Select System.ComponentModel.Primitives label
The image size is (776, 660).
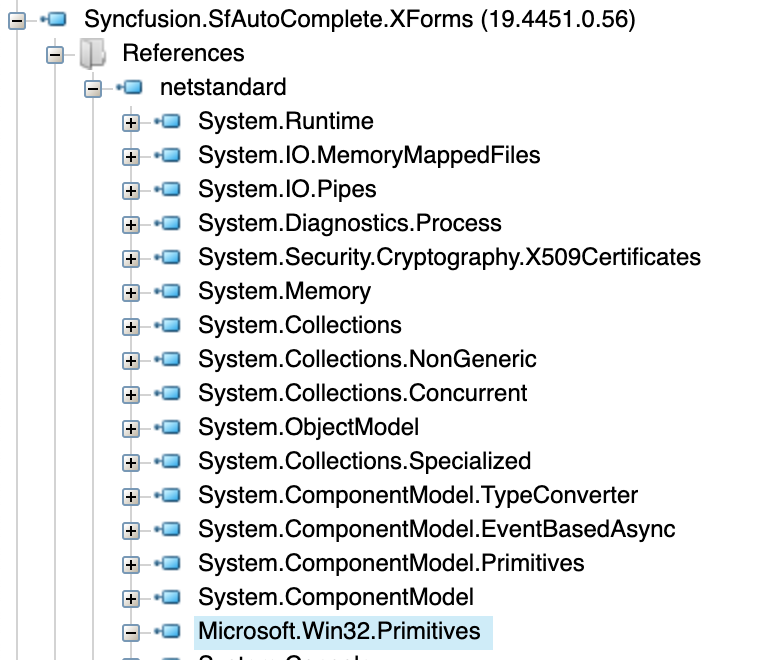pos(391,564)
